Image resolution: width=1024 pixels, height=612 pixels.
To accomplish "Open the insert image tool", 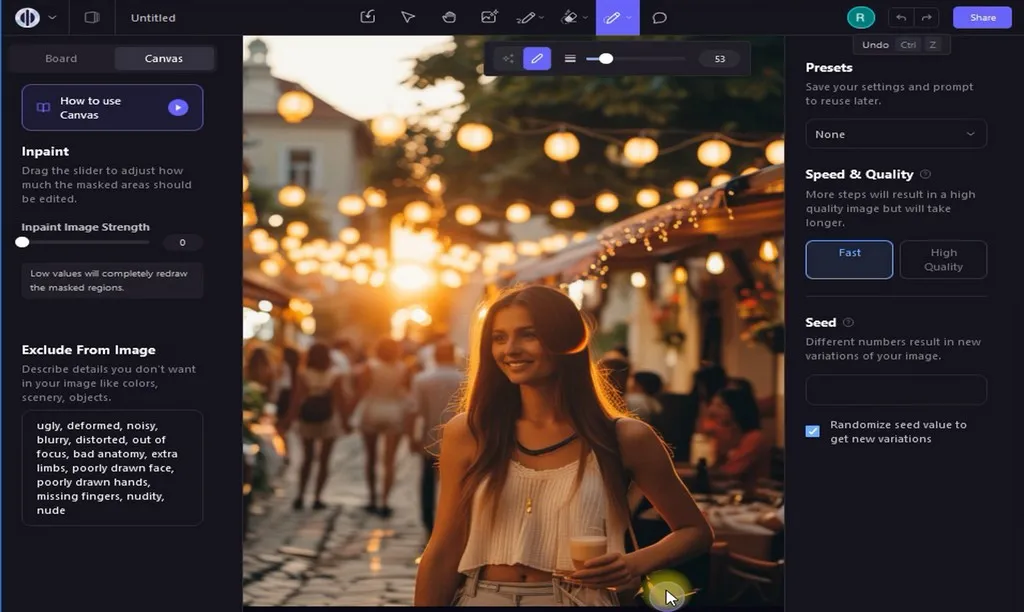I will click(x=489, y=17).
